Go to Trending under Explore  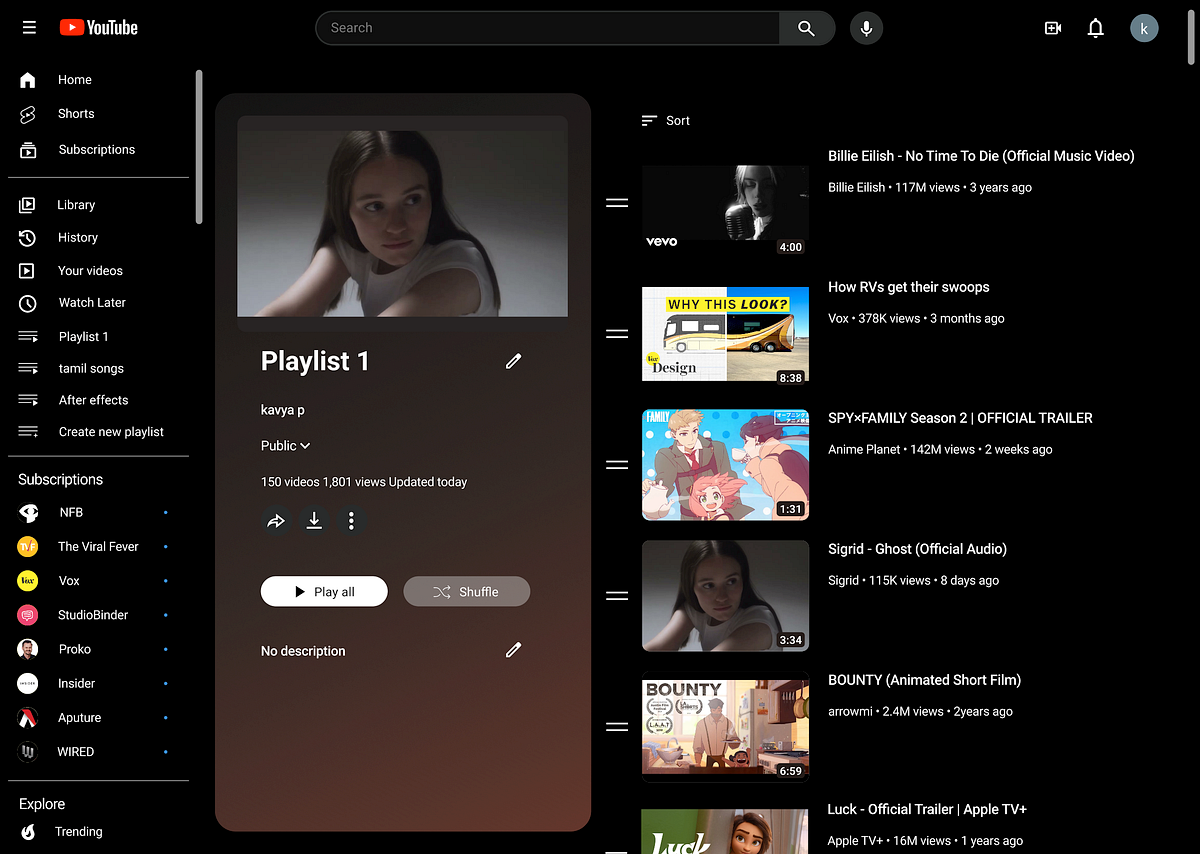pyautogui.click(x=78, y=831)
